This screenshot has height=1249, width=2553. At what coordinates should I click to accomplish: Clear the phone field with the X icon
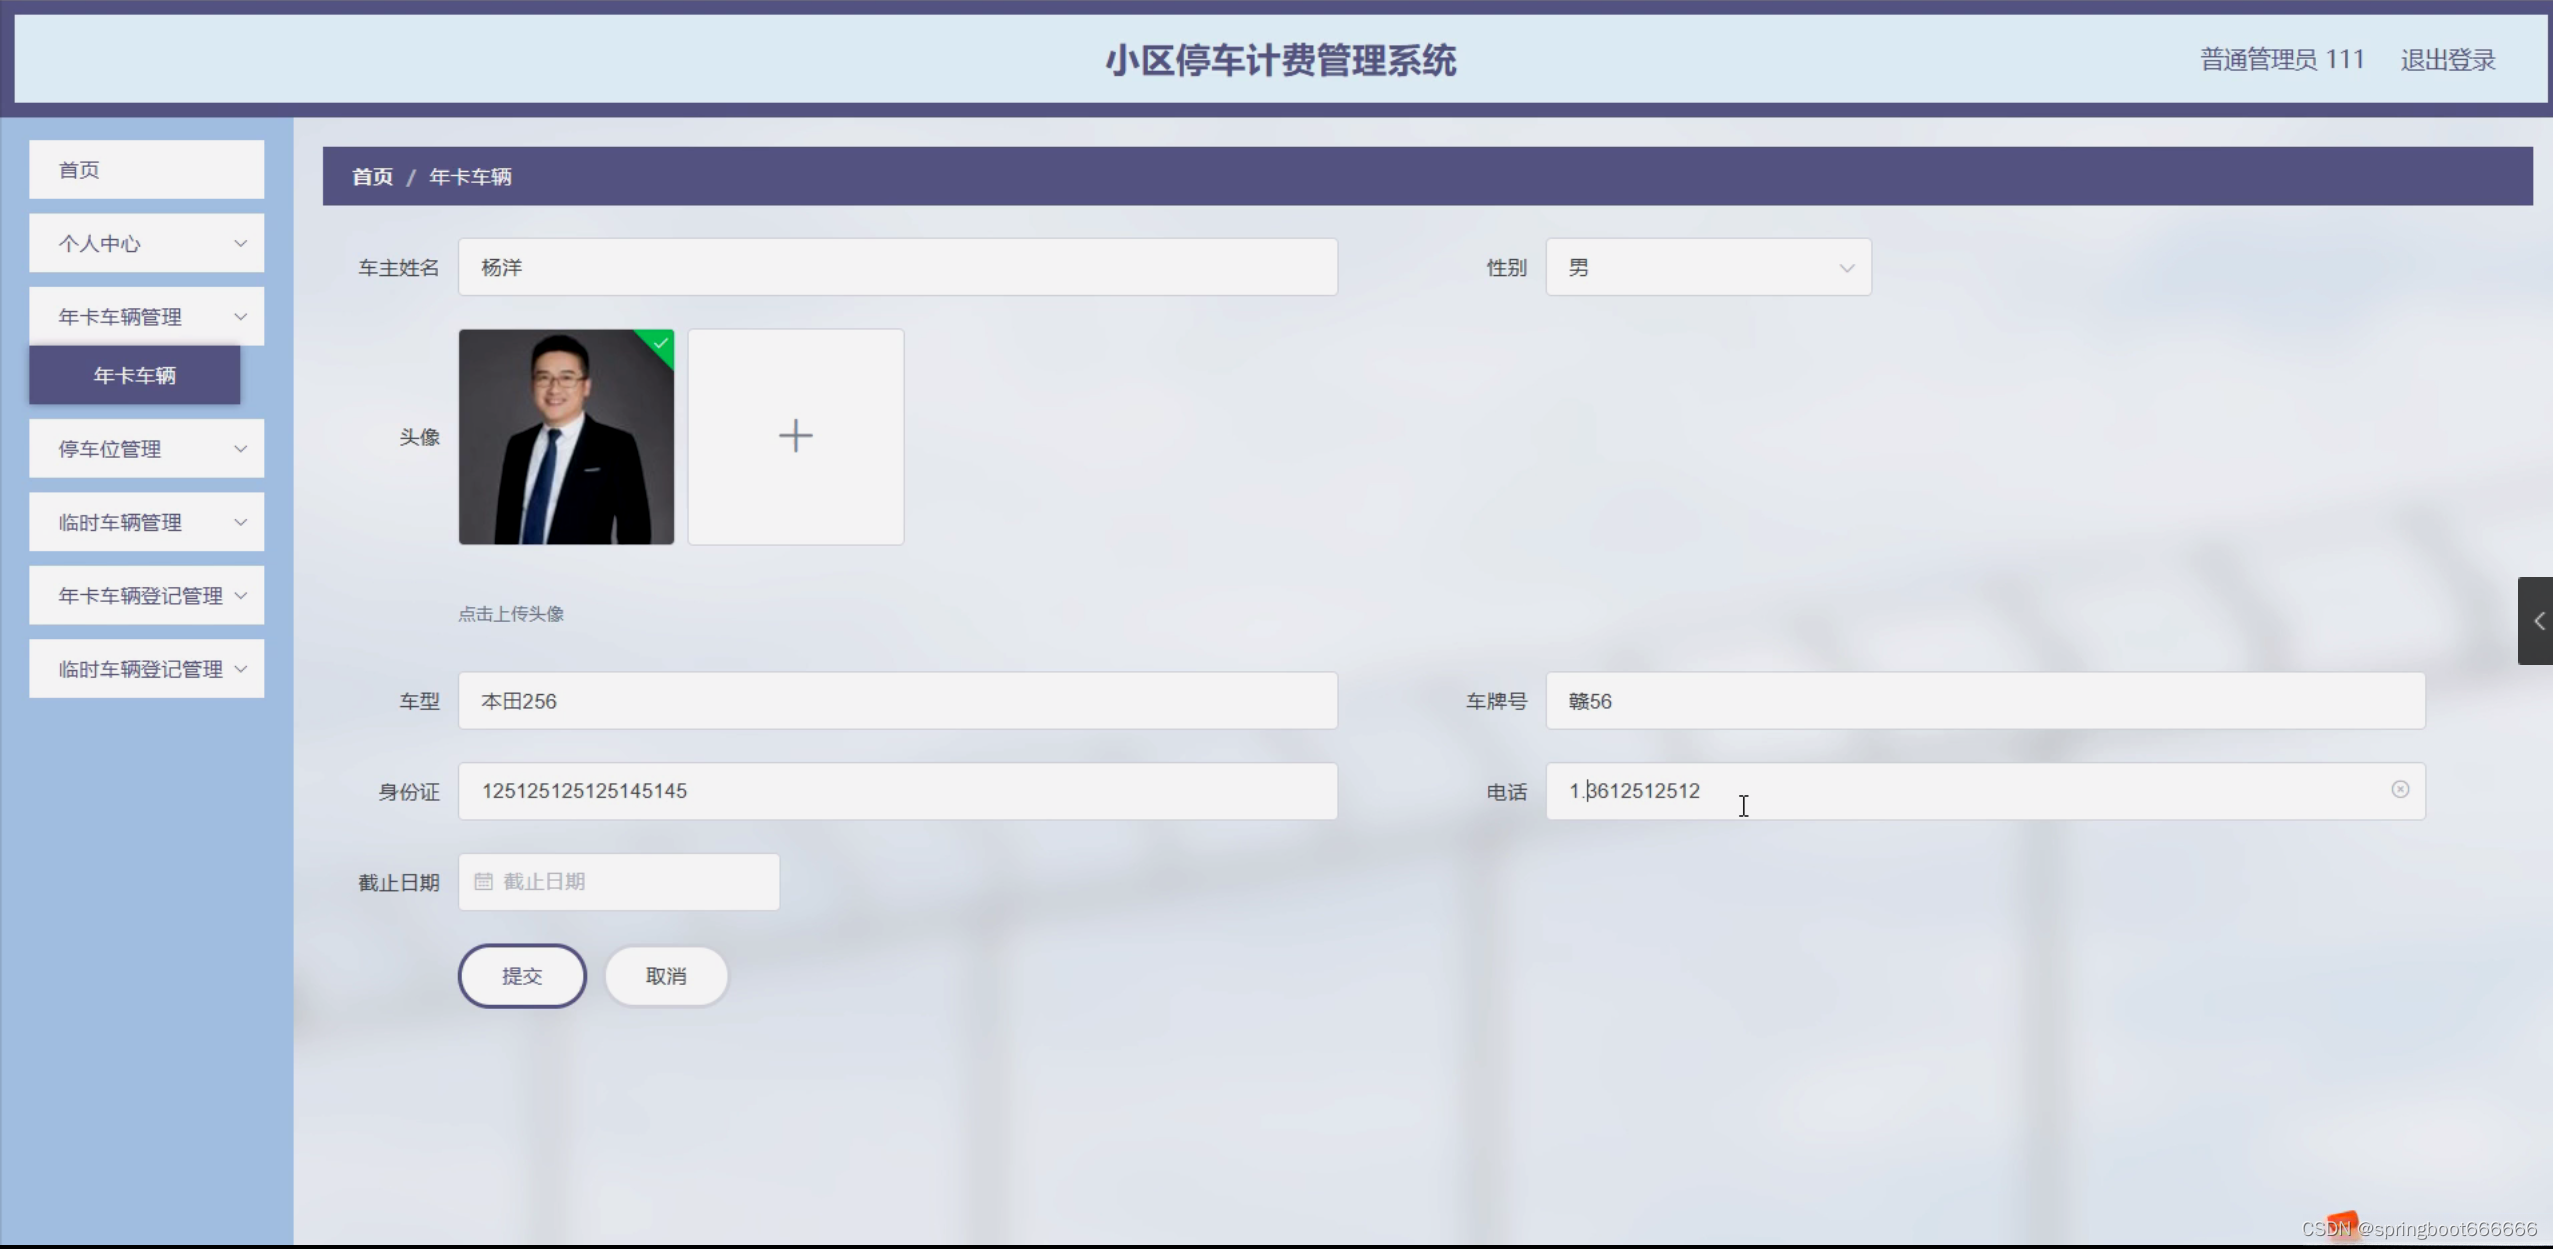(x=2399, y=790)
